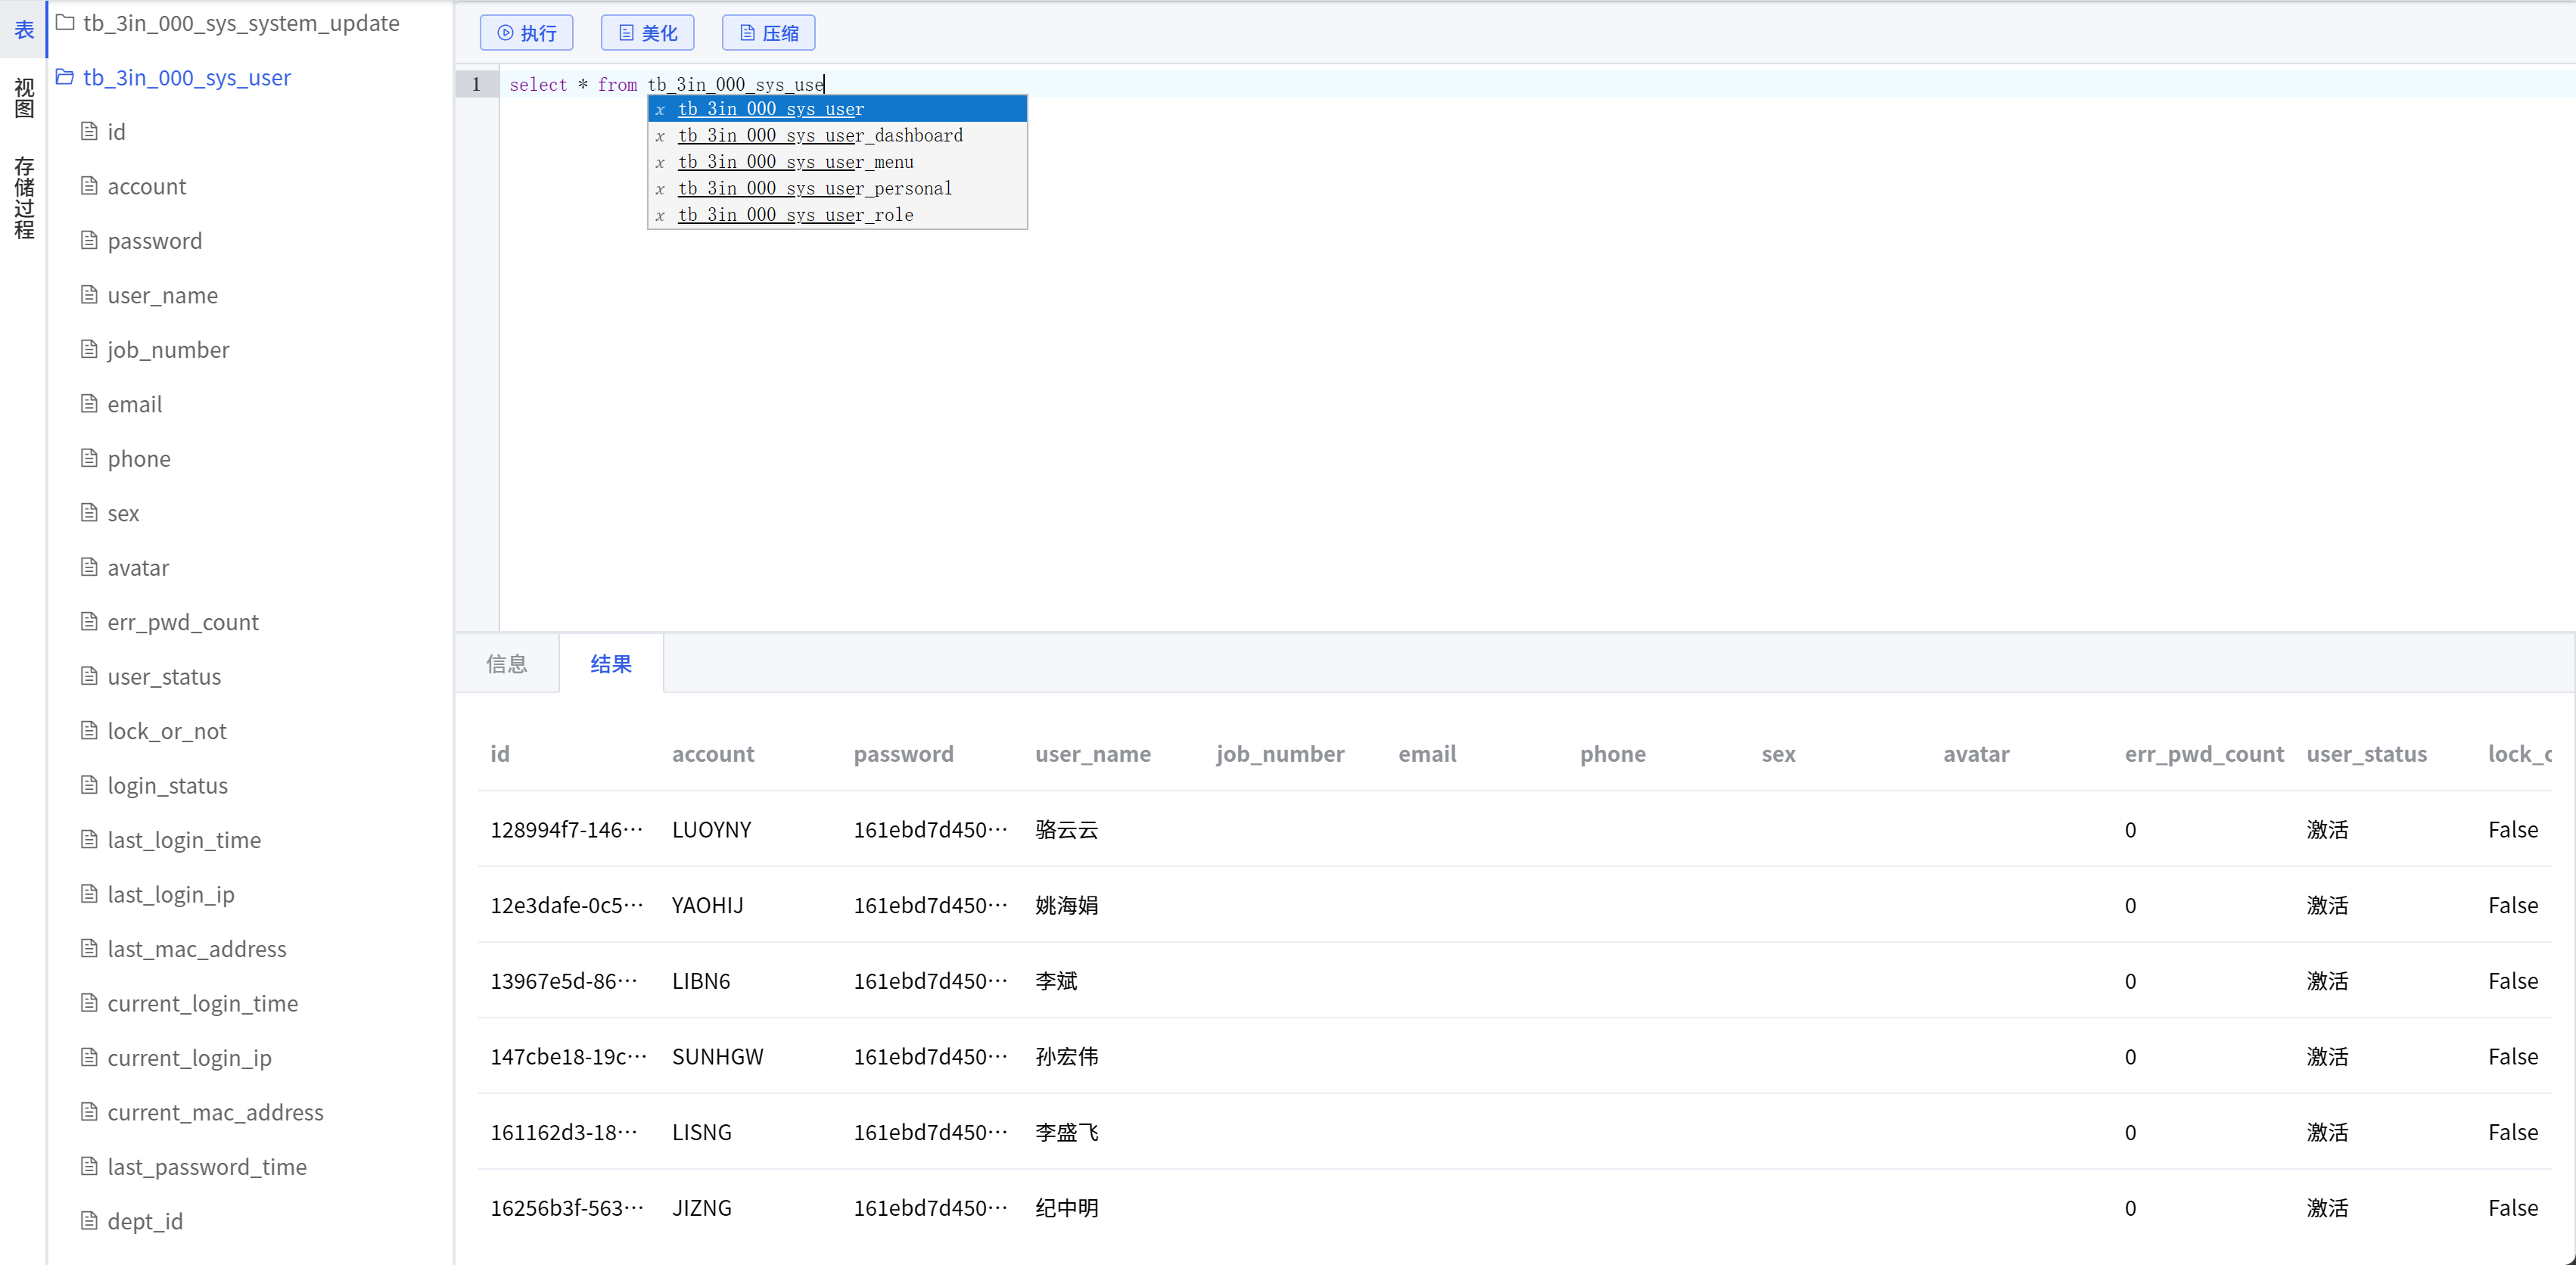Open the 表 sidebar tab
Screen dimensions: 2576x1265
[x=24, y=30]
